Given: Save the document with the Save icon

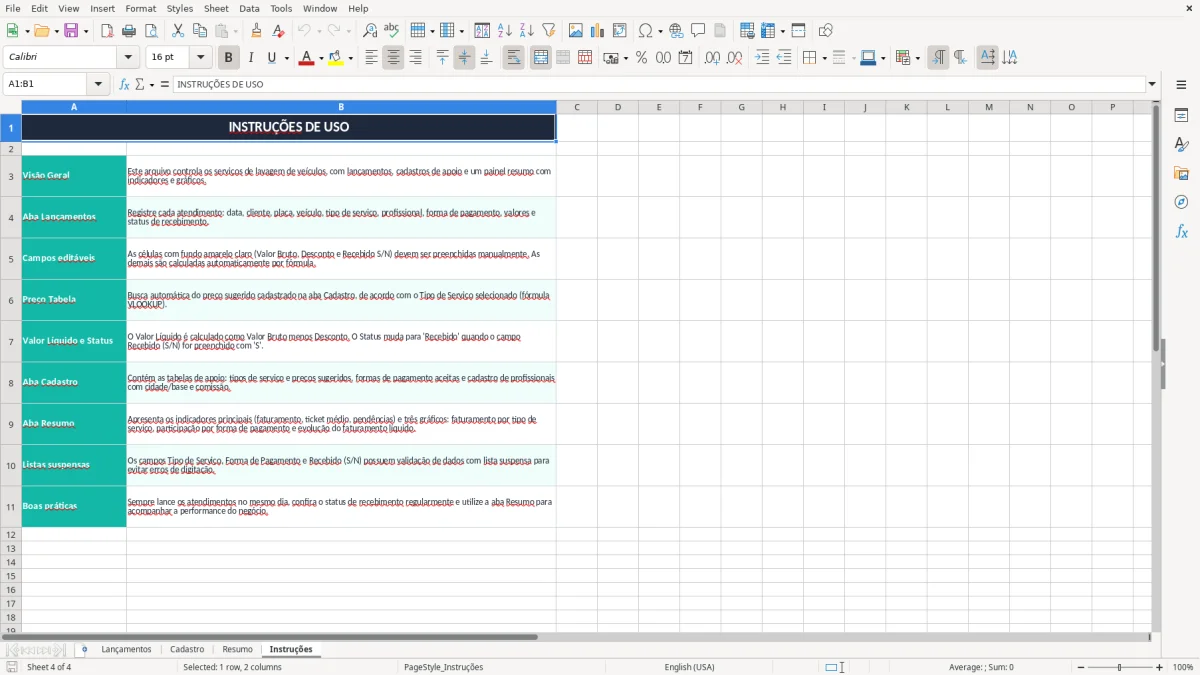Looking at the screenshot, I should point(71,31).
